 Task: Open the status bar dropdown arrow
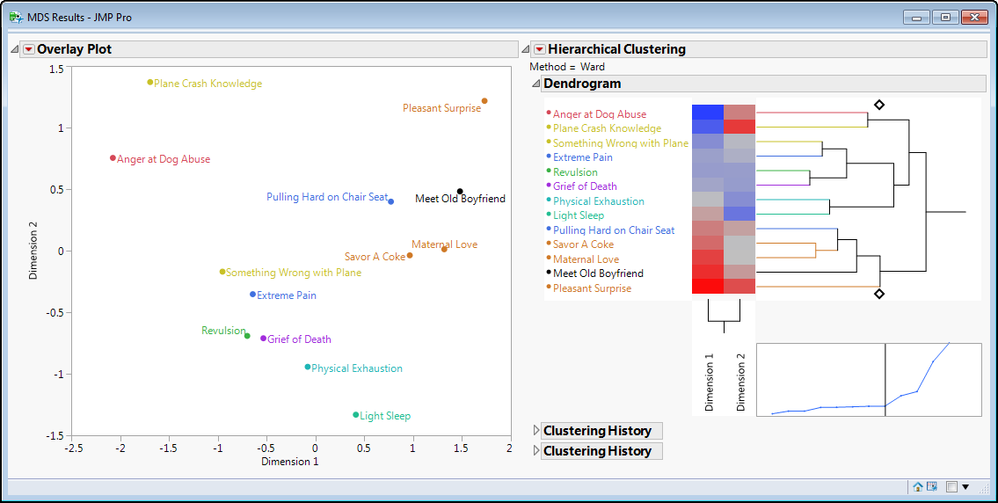965,487
